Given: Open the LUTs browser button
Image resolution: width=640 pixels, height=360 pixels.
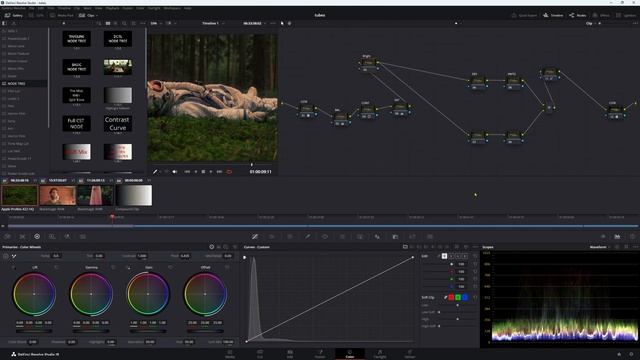Looking at the screenshot, I should tap(36, 15).
